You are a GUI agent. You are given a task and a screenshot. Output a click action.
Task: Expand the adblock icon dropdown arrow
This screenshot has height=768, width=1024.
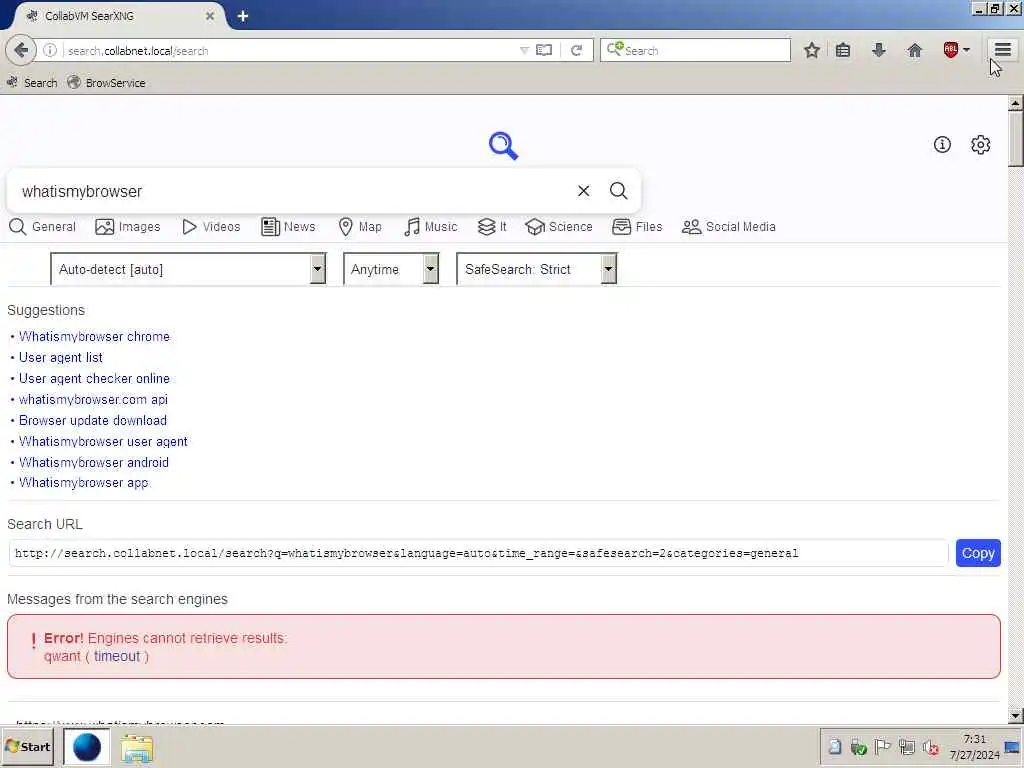[x=966, y=50]
